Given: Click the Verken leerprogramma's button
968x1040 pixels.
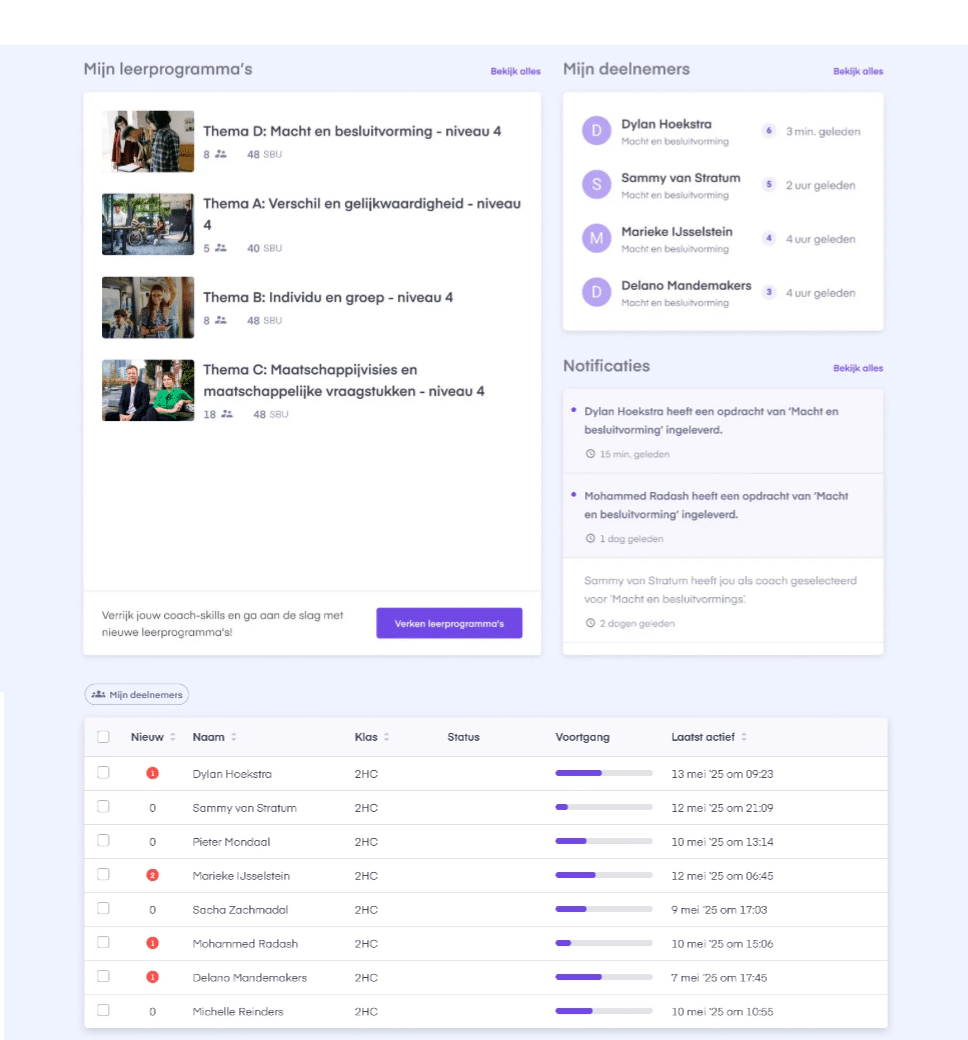Looking at the screenshot, I should pos(449,623).
